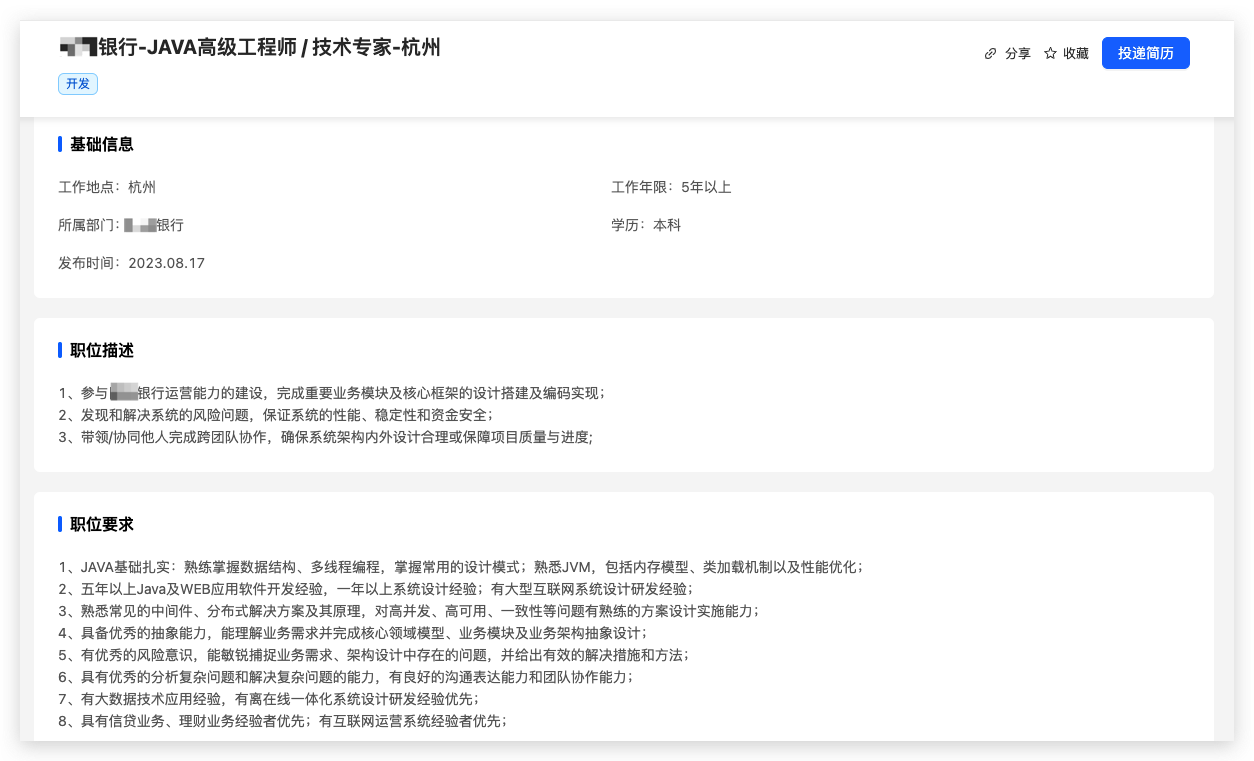Viewport: 1254px width, 761px height.
Task: Click the first job description line
Action: click(331, 393)
